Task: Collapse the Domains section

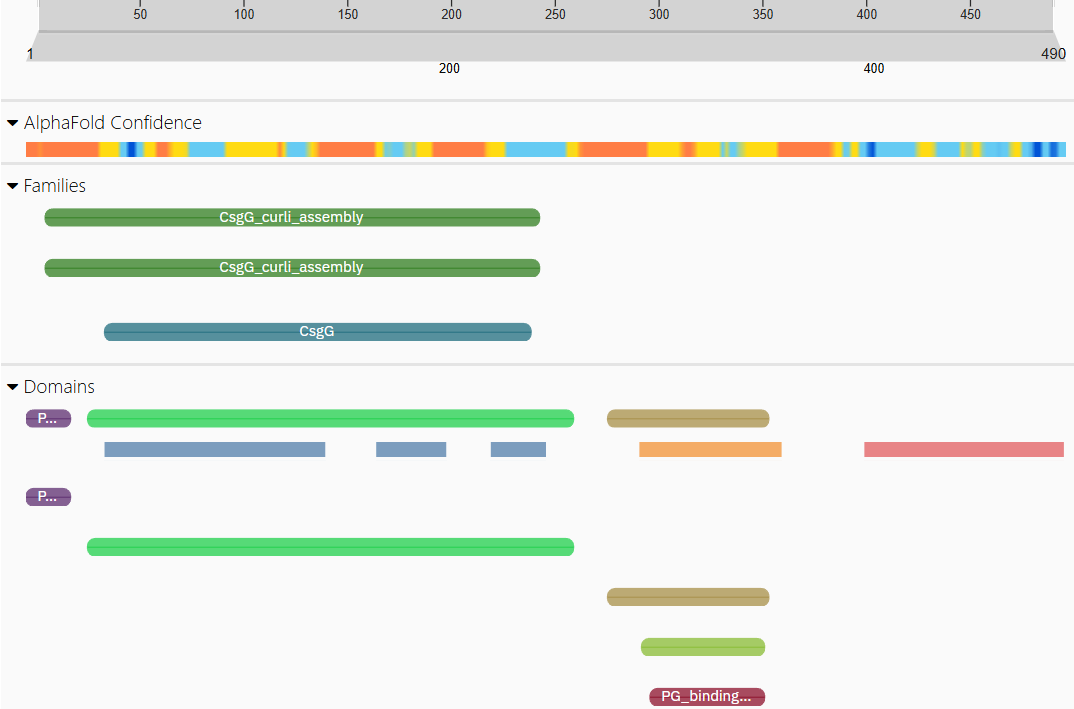Action: [12, 387]
